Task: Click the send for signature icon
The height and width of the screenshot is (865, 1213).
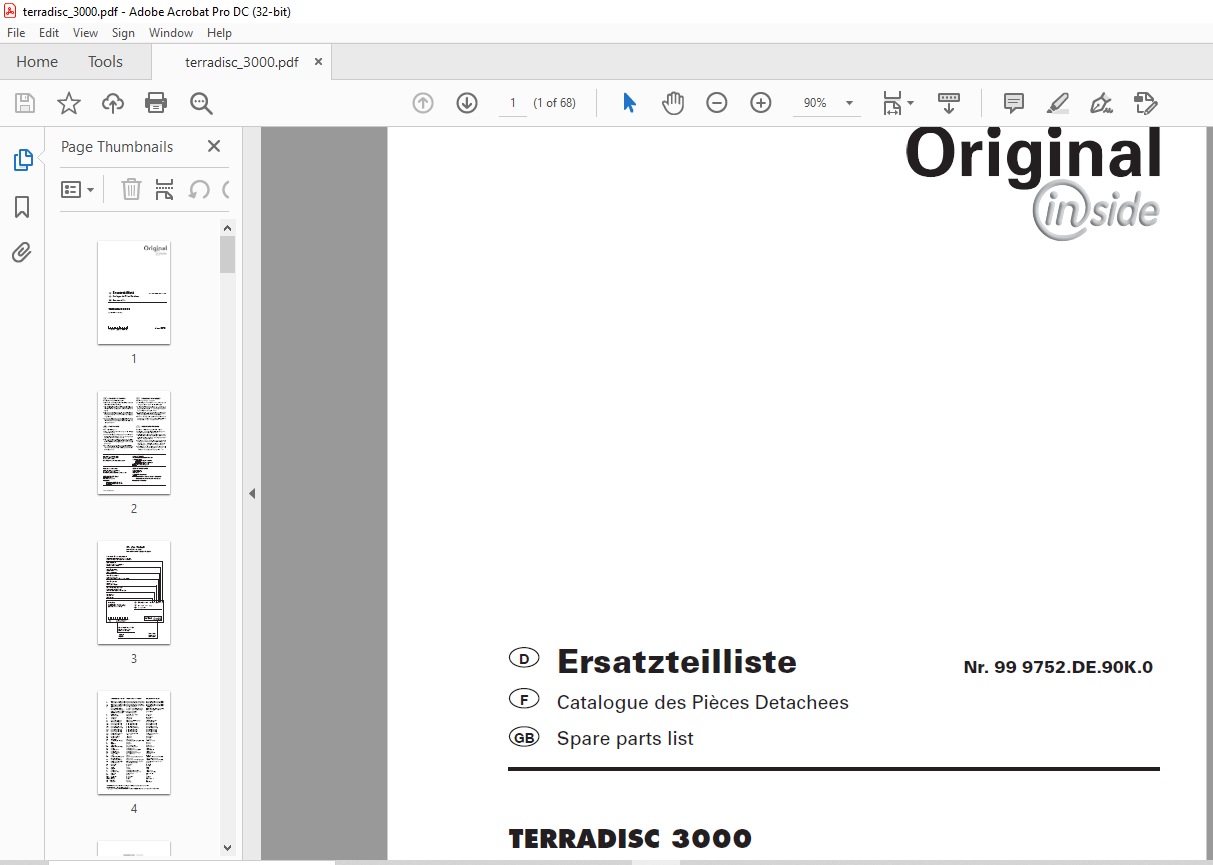Action: point(1146,103)
